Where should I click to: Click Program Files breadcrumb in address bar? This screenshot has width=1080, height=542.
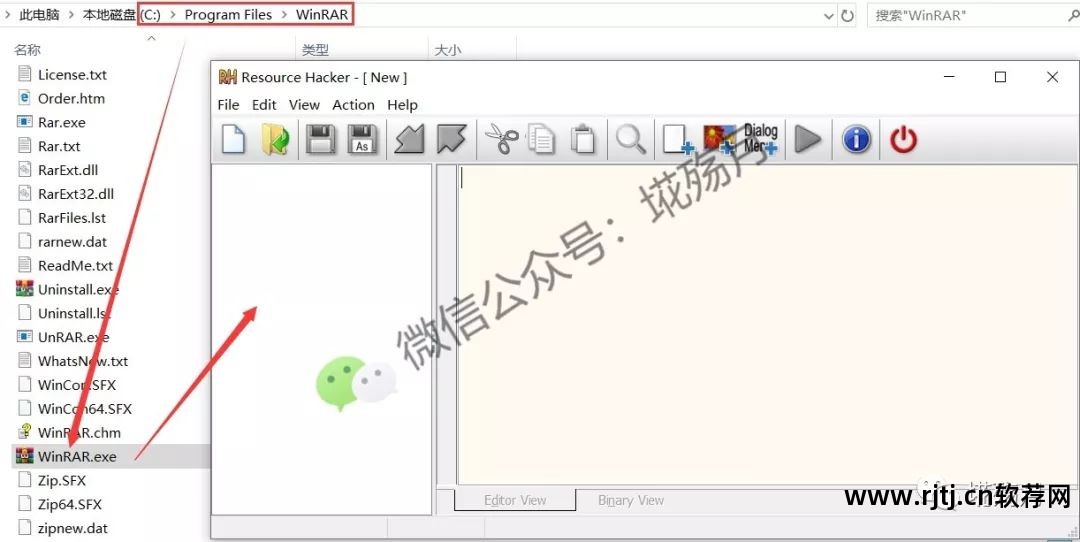click(x=228, y=14)
